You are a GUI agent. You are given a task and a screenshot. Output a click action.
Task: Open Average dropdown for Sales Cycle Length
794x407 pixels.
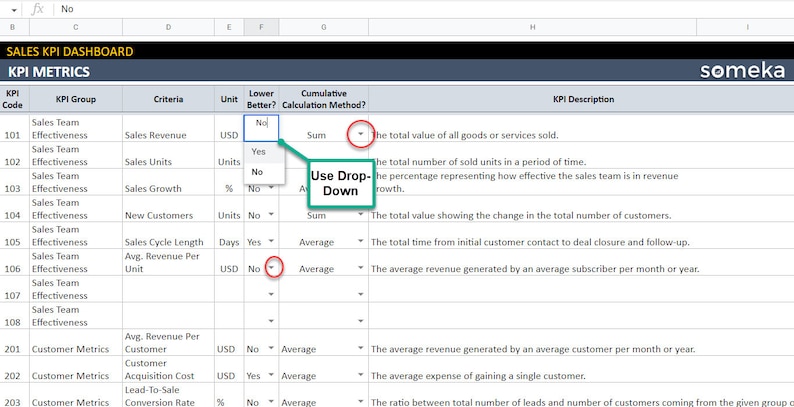[x=361, y=241]
